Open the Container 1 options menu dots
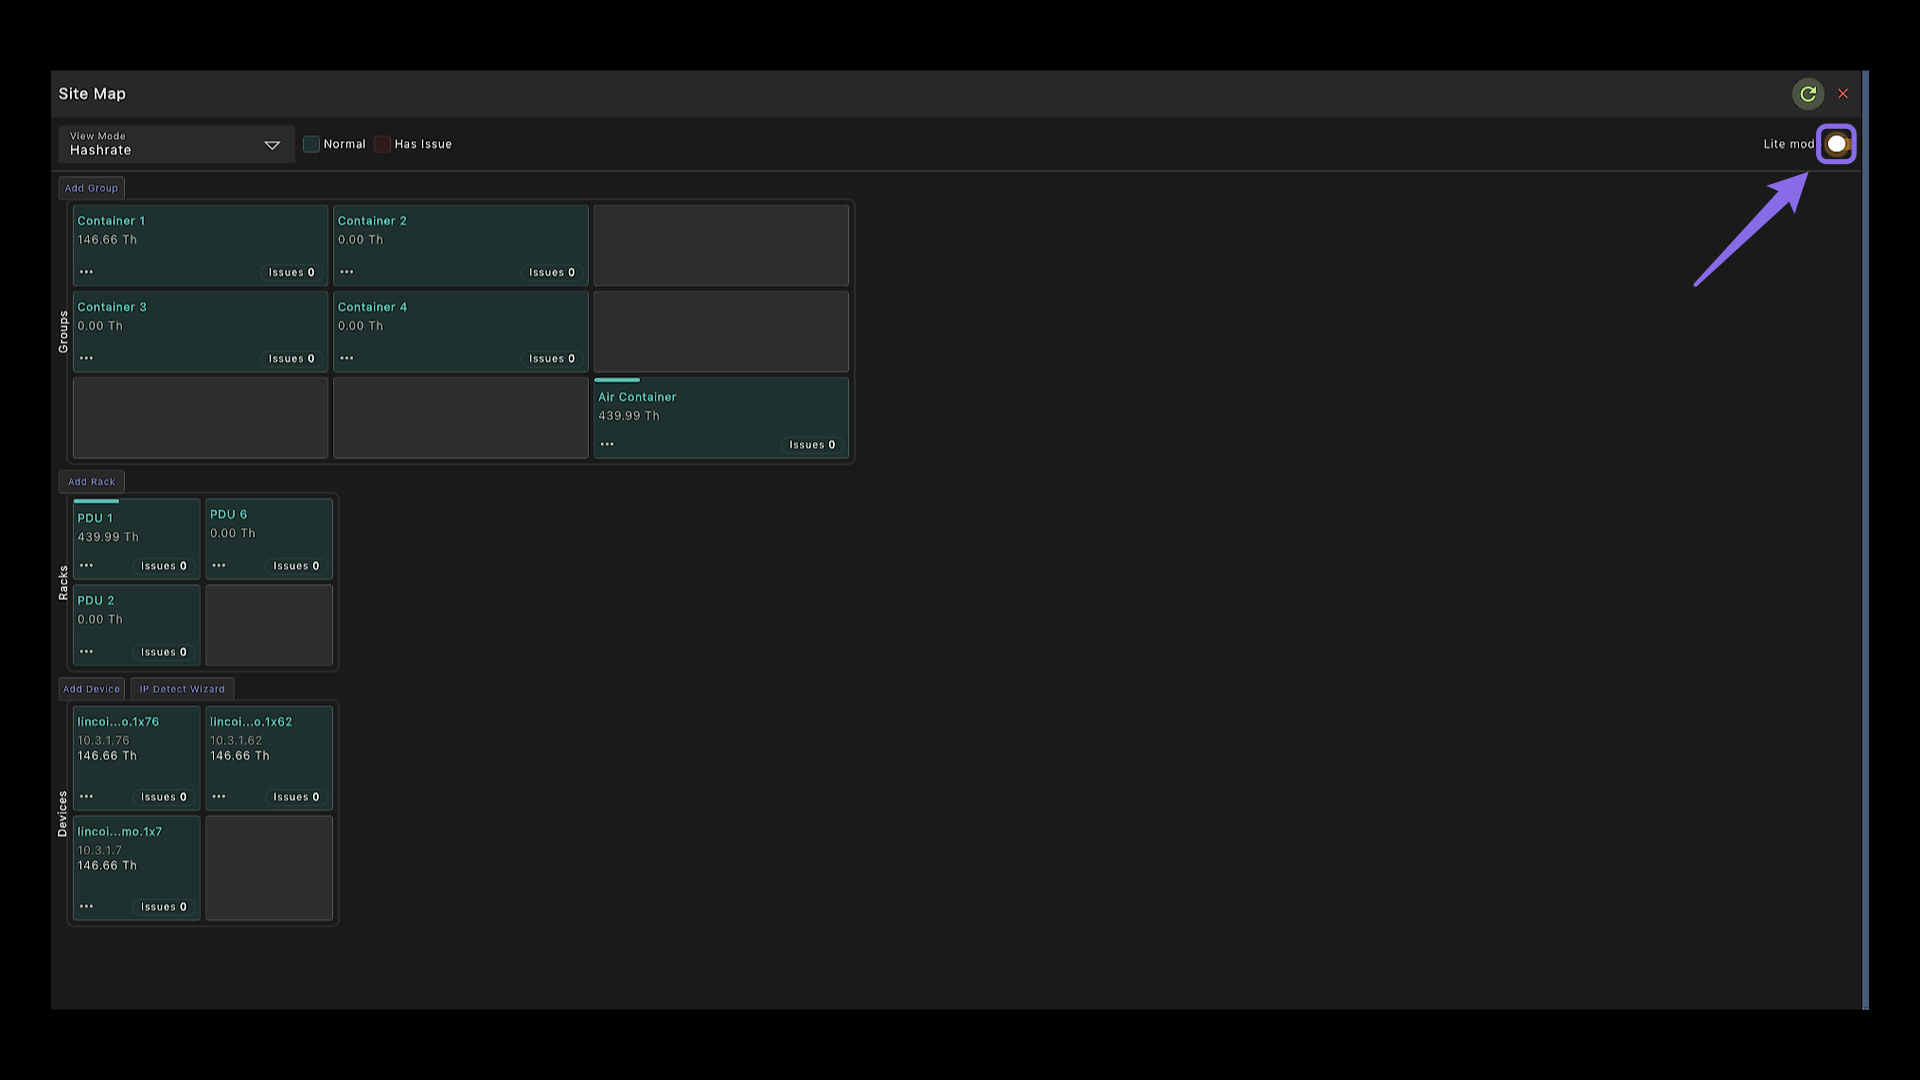This screenshot has width=1920, height=1080. pyautogui.click(x=86, y=272)
